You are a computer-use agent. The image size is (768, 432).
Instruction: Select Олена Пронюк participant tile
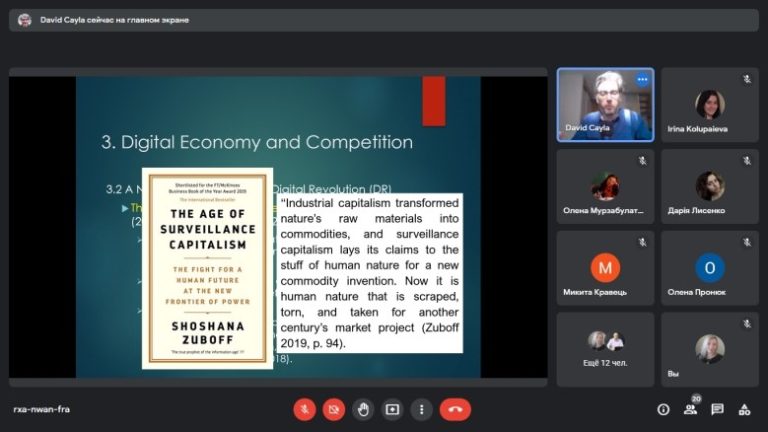710,268
